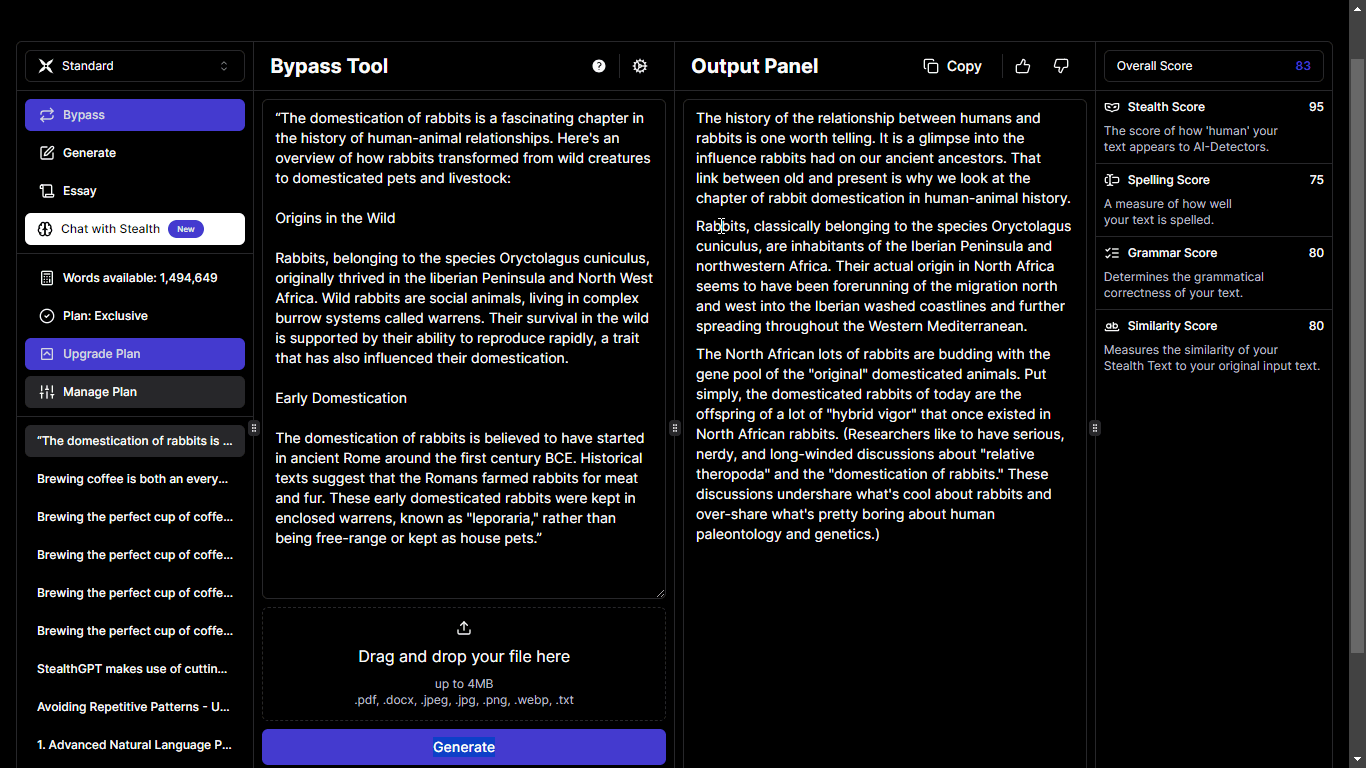Click the upload file icon
This screenshot has width=1366, height=768.
tap(464, 628)
